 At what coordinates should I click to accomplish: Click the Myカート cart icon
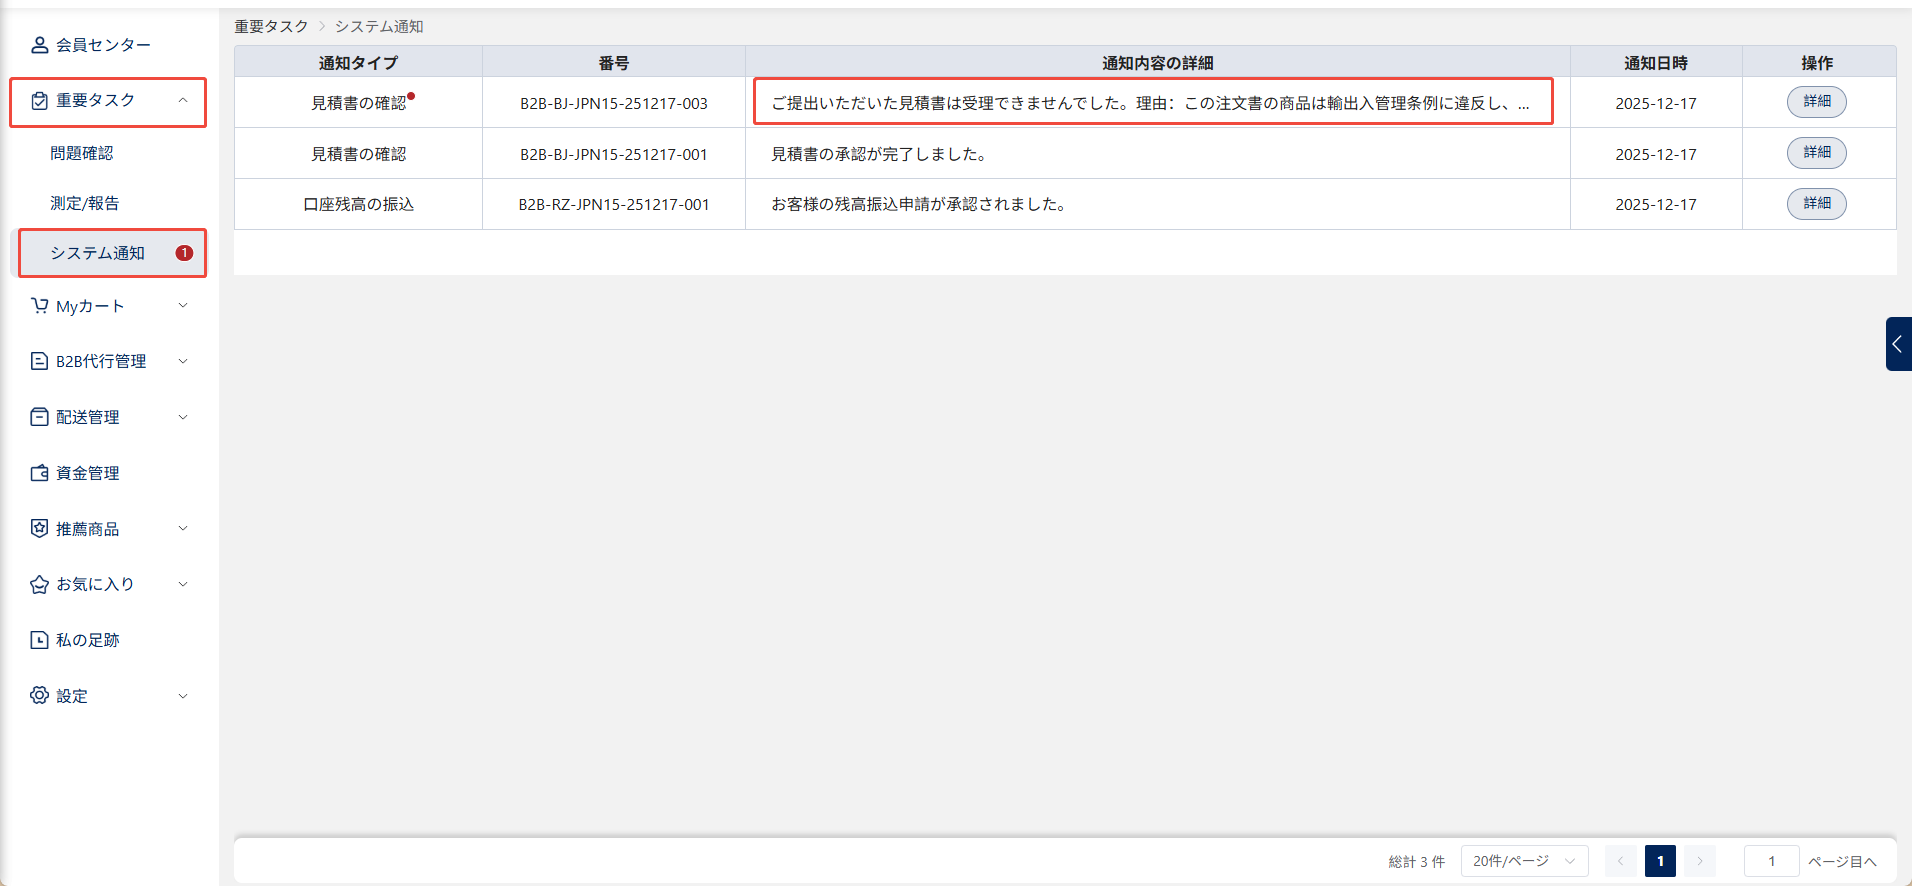point(40,306)
